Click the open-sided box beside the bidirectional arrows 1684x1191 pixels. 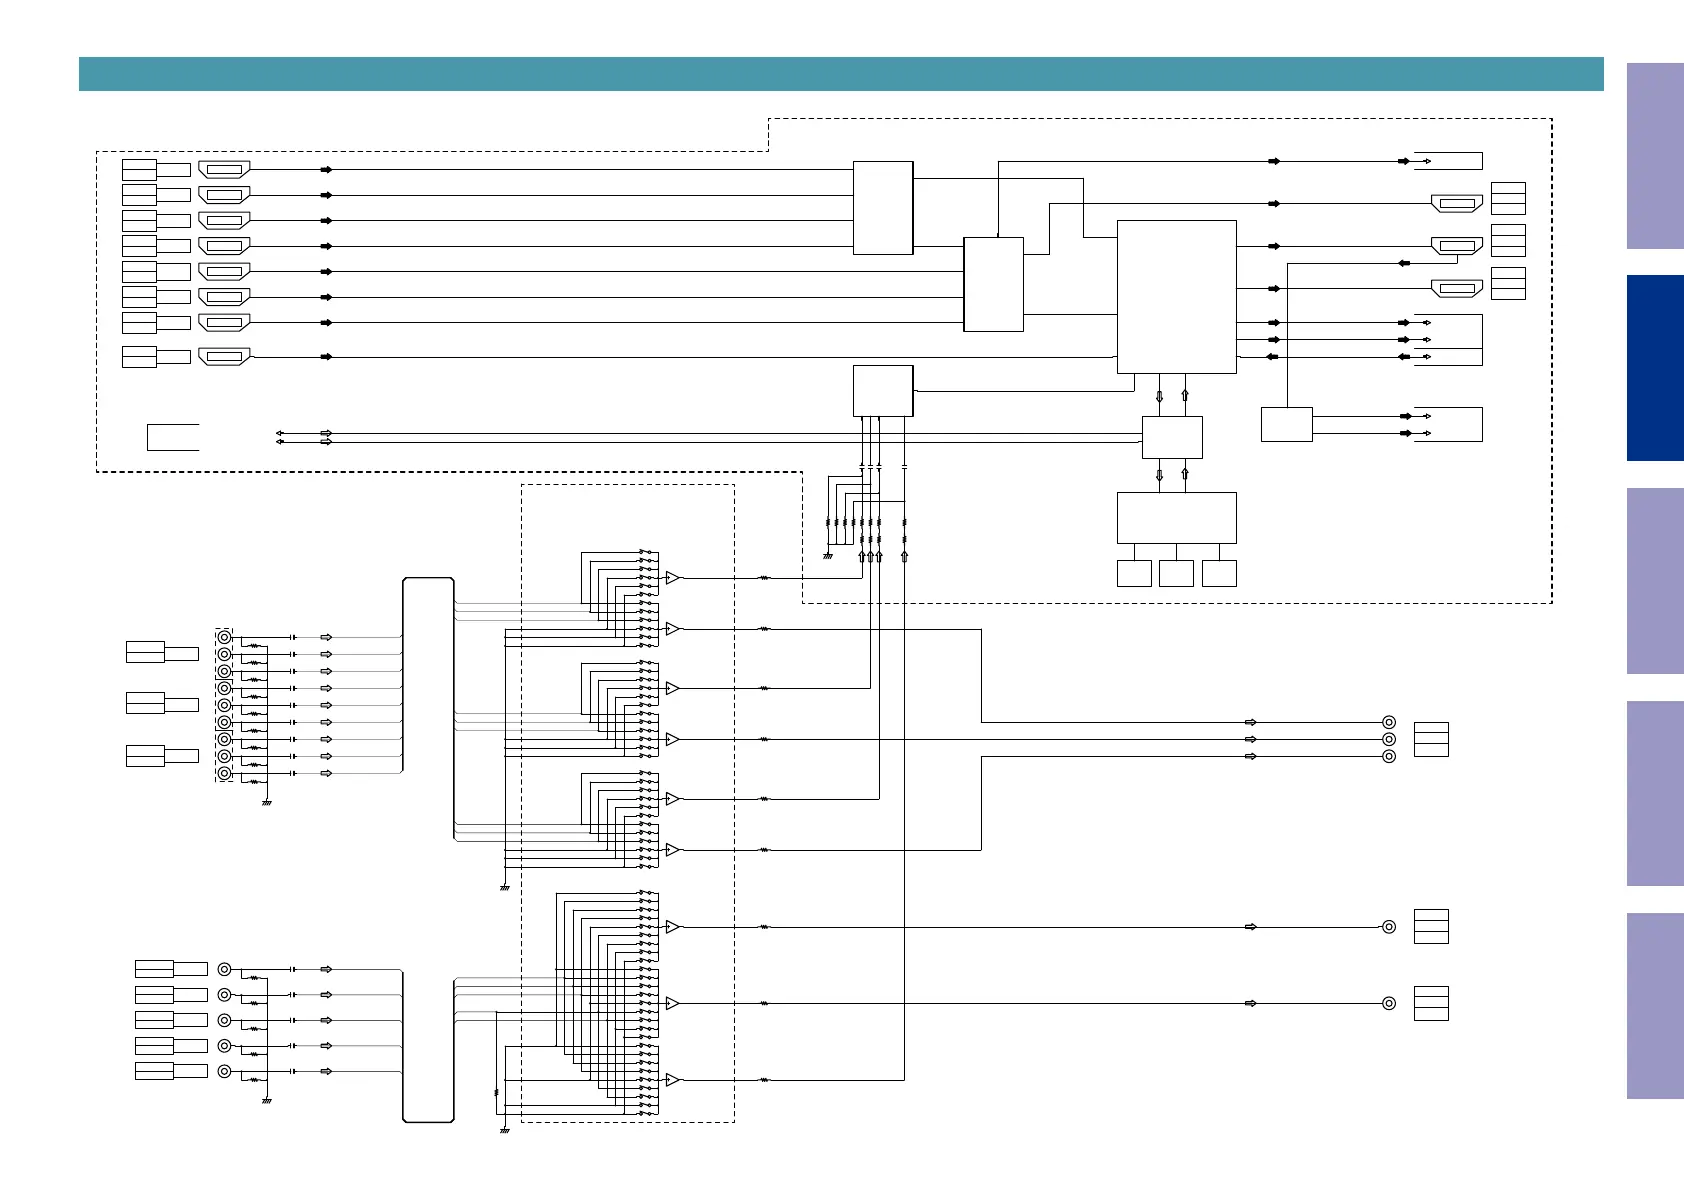tap(173, 437)
